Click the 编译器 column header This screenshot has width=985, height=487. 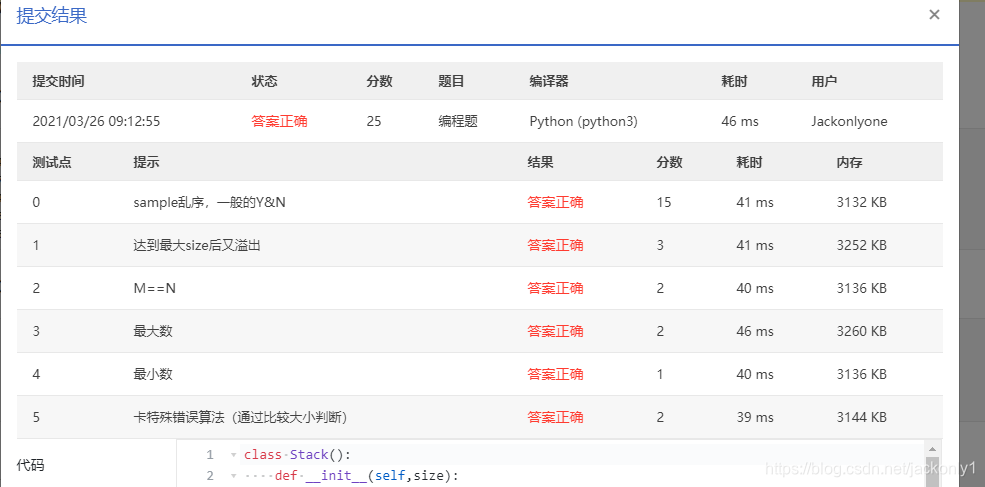pos(549,81)
